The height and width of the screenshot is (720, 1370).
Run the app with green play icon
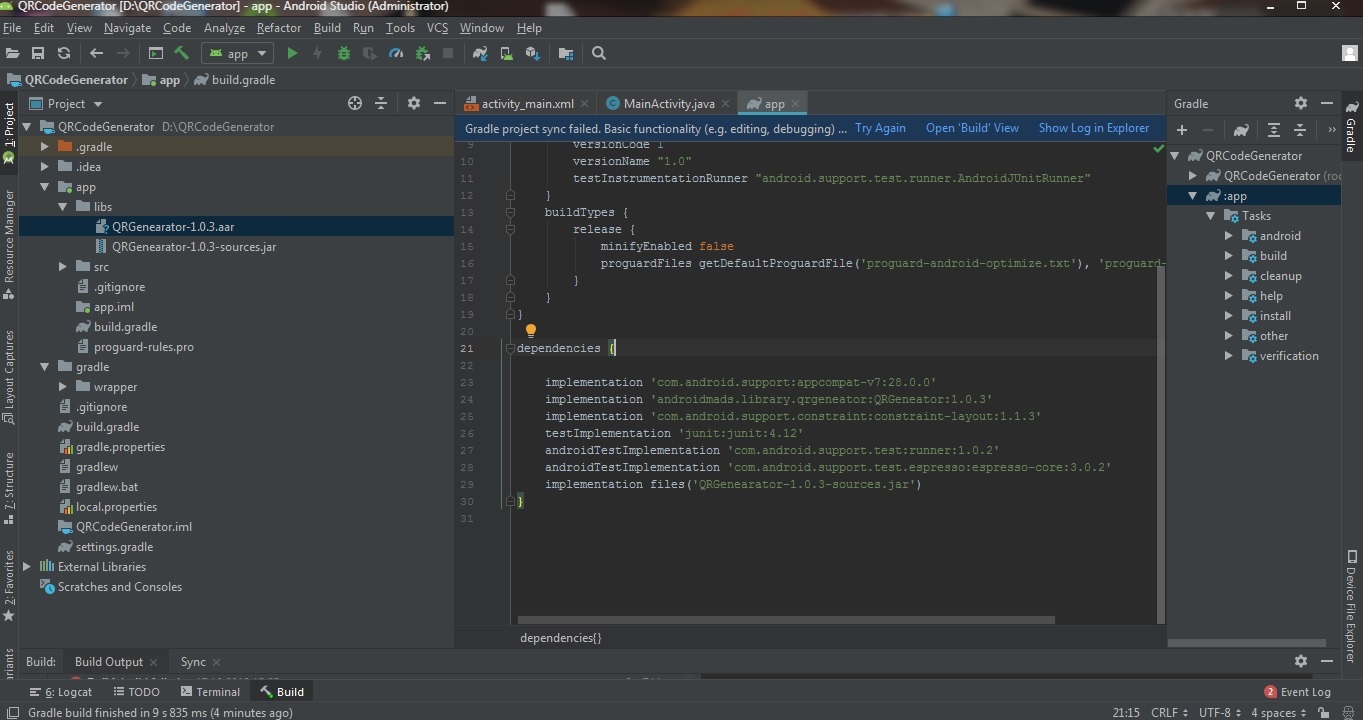(x=292, y=53)
